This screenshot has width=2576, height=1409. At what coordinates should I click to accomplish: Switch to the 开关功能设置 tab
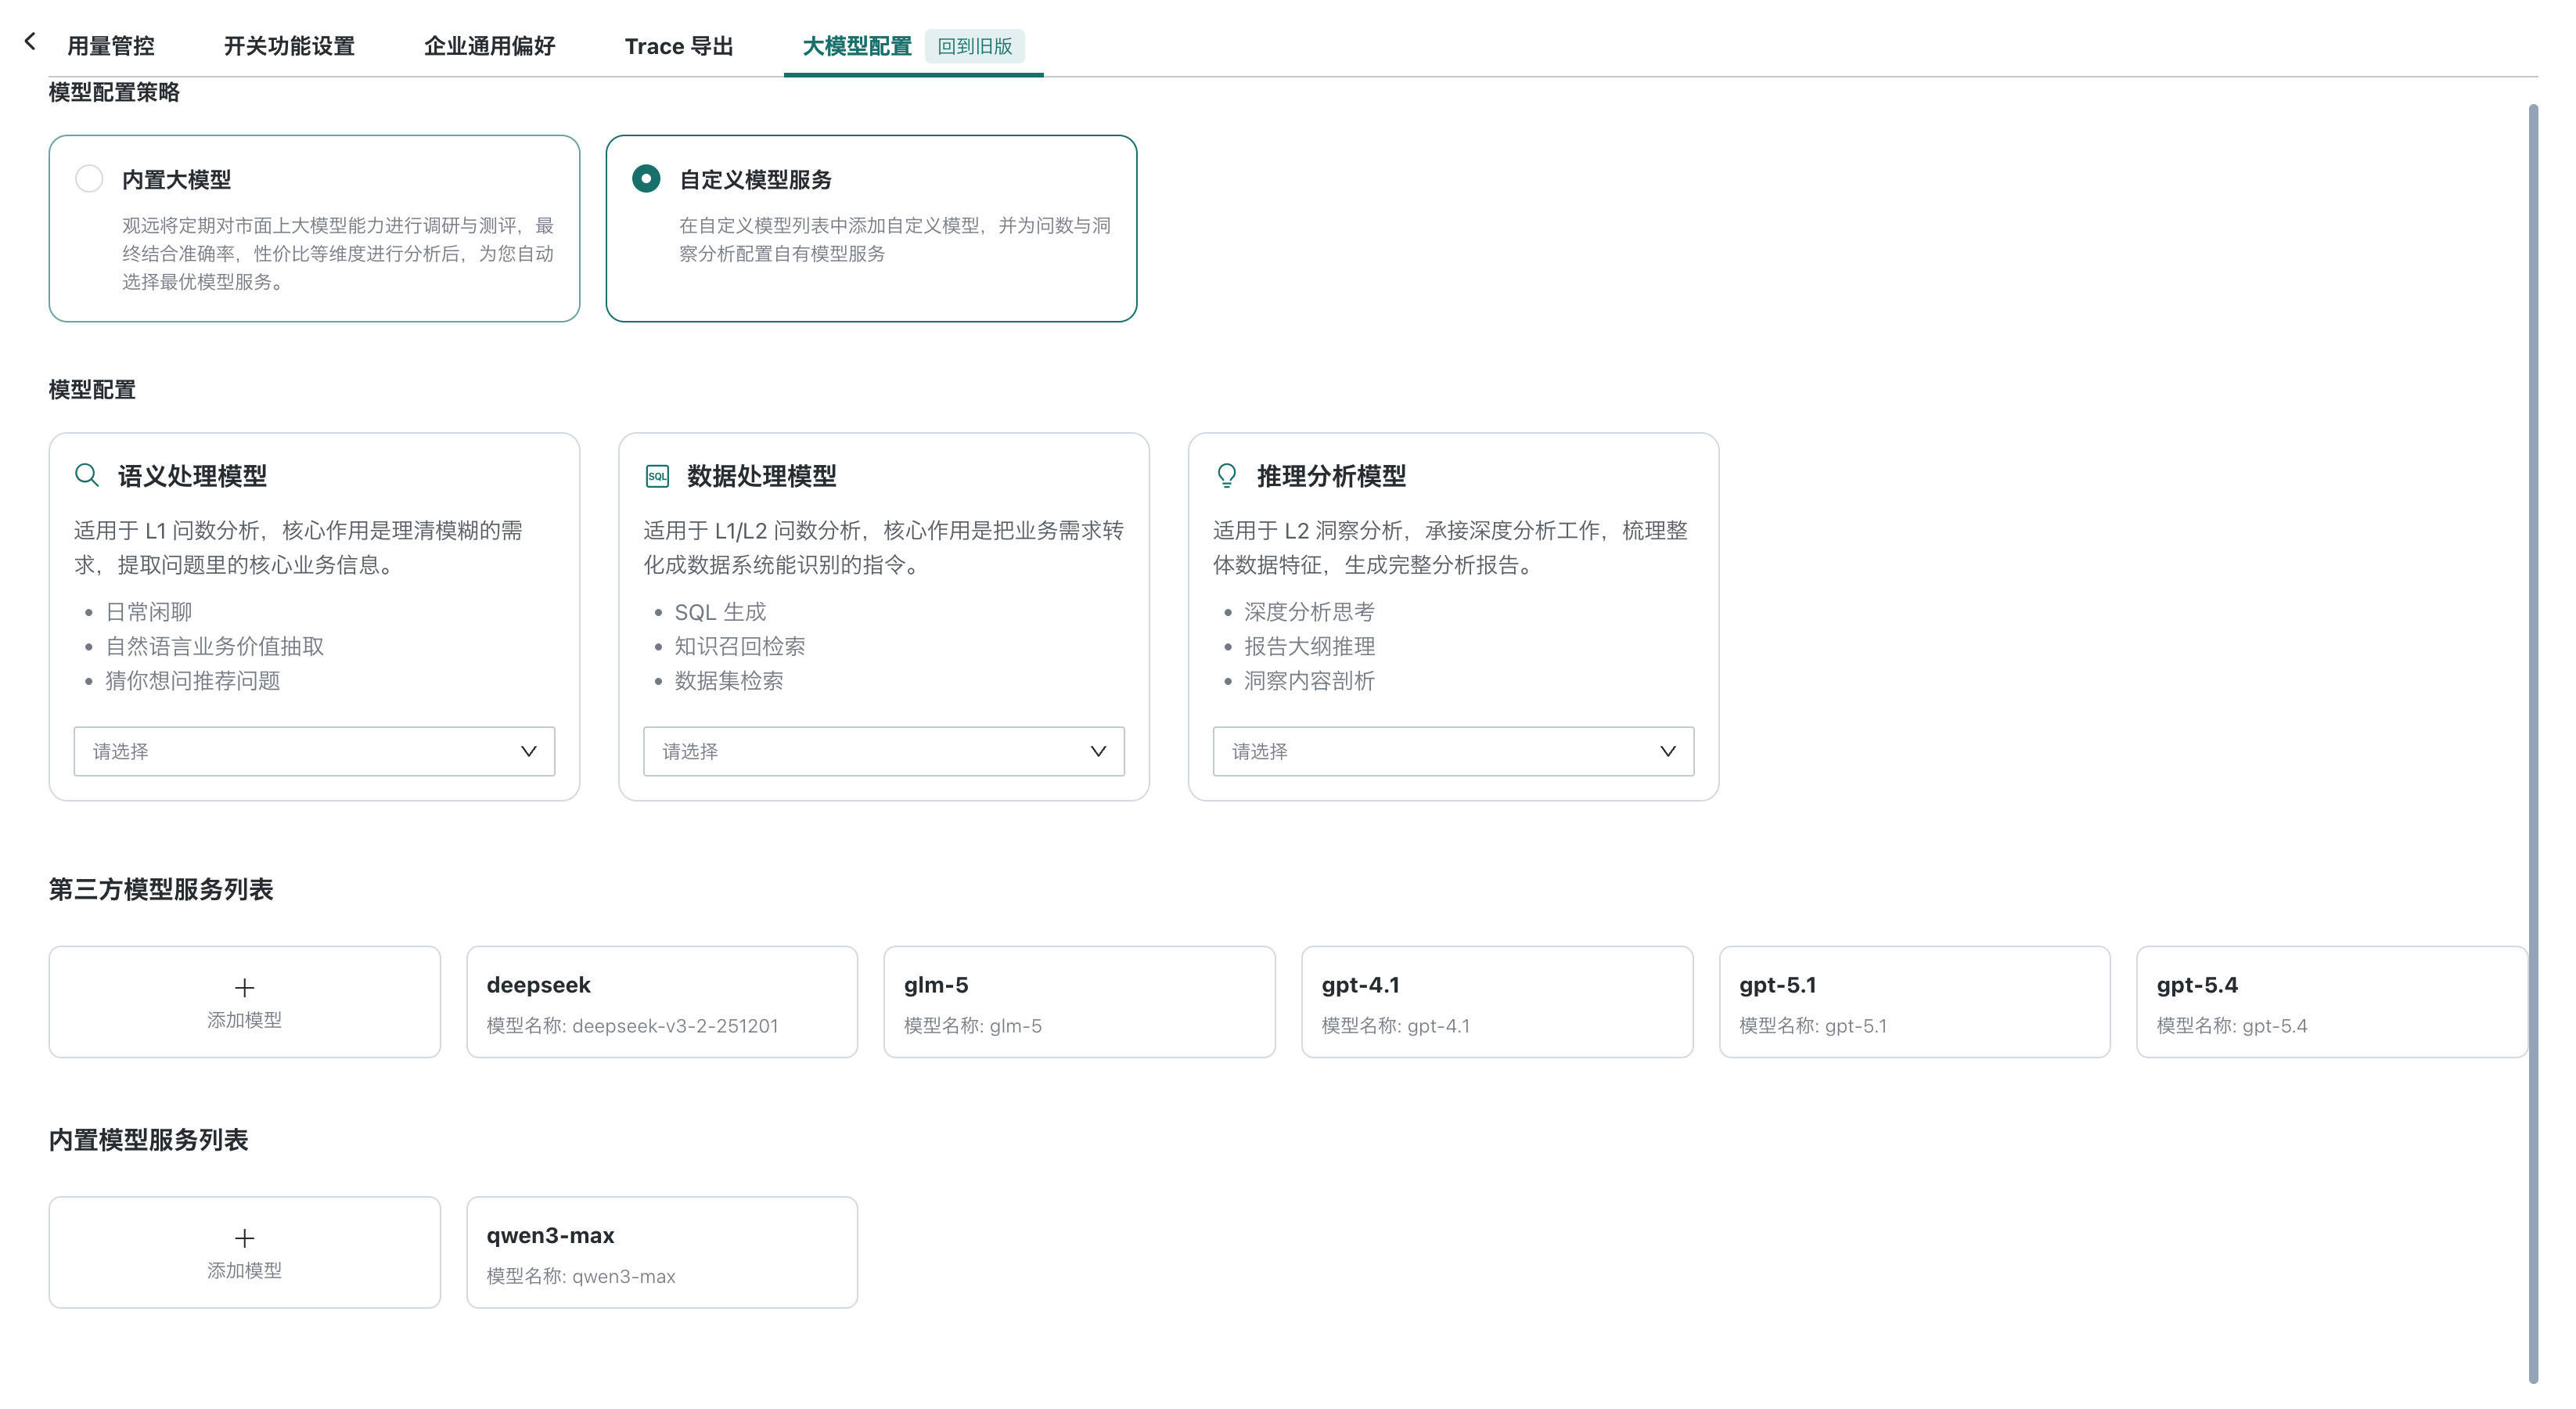[x=289, y=46]
